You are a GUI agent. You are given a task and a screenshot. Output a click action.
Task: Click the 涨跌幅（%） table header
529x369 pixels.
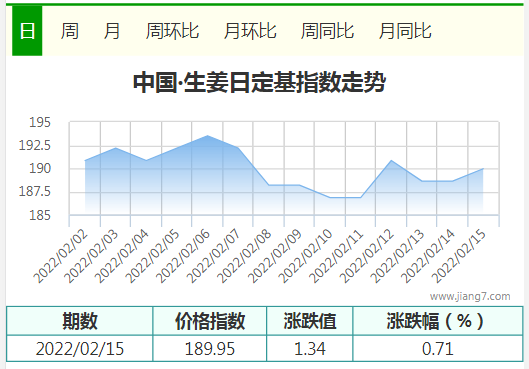[438, 321]
